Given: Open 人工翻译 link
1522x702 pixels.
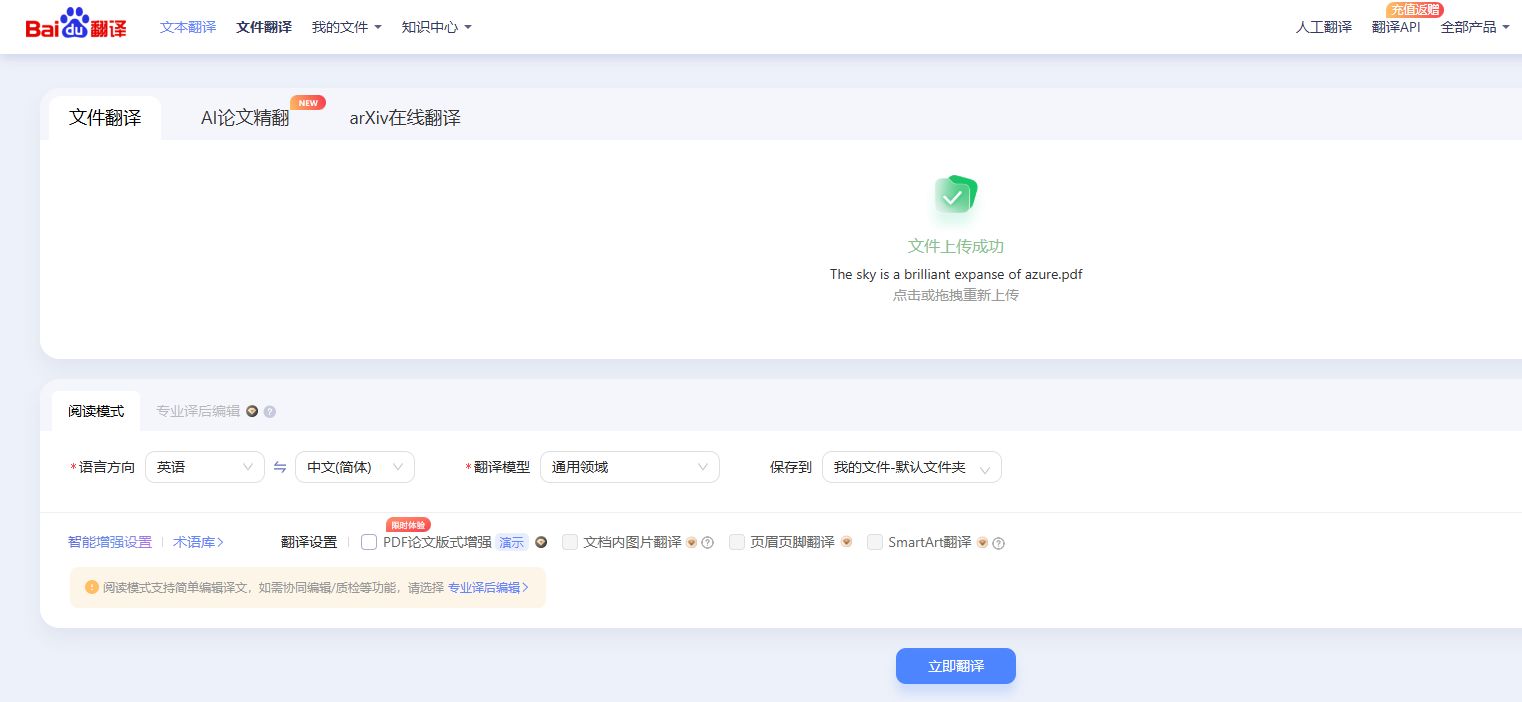Looking at the screenshot, I should point(1324,27).
